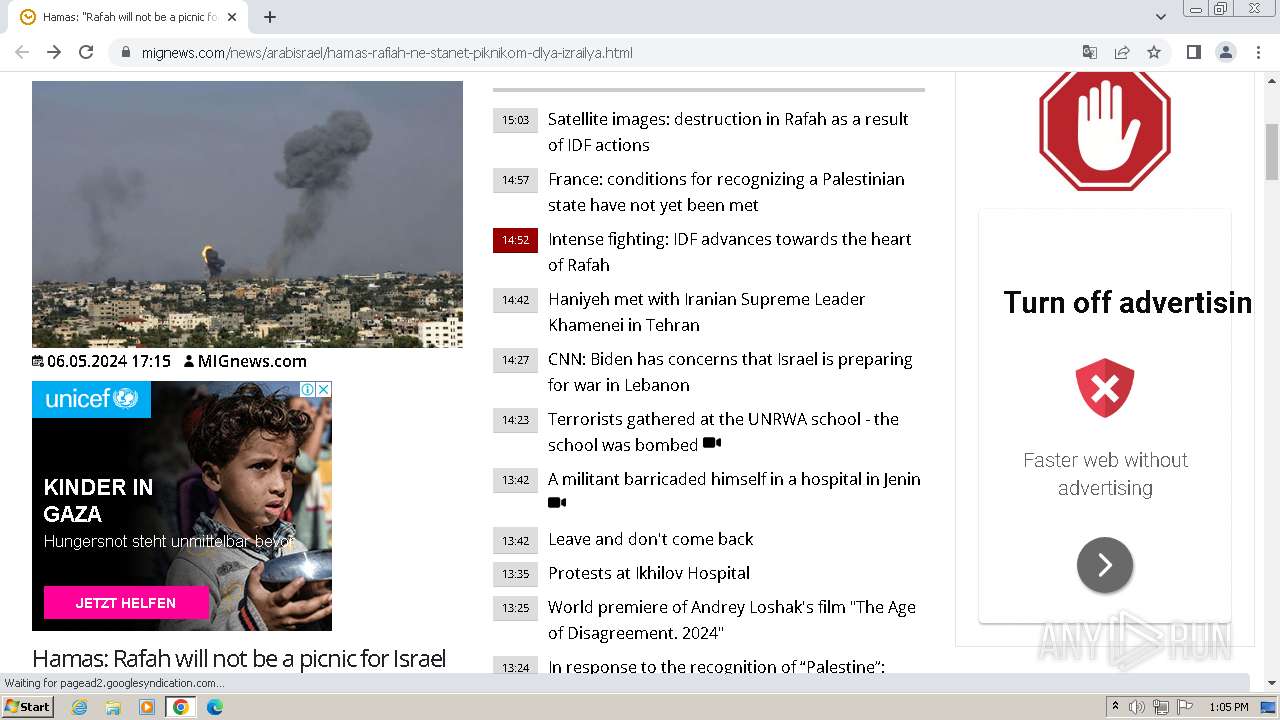Screen dimensions: 1280x720
Task: Click the address bar URL
Action: pos(387,53)
